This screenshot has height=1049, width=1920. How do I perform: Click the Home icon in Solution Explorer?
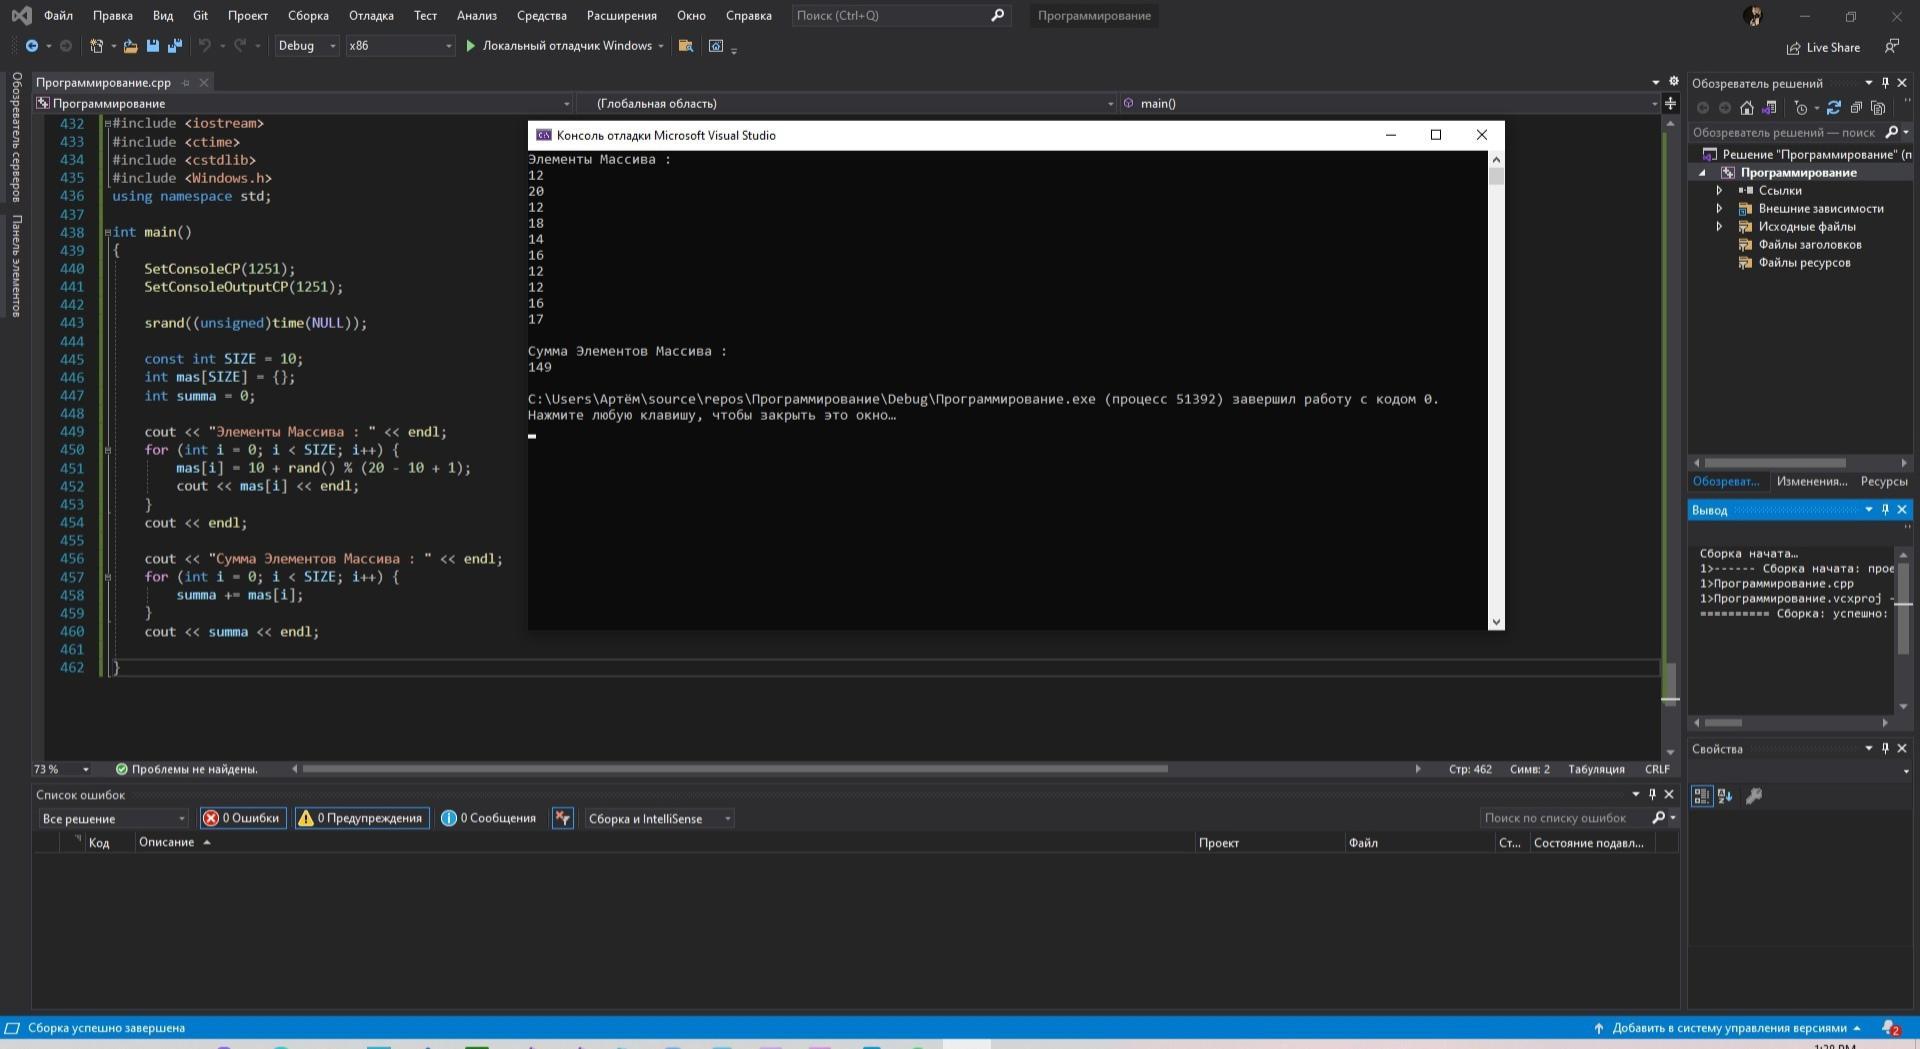[x=1746, y=108]
